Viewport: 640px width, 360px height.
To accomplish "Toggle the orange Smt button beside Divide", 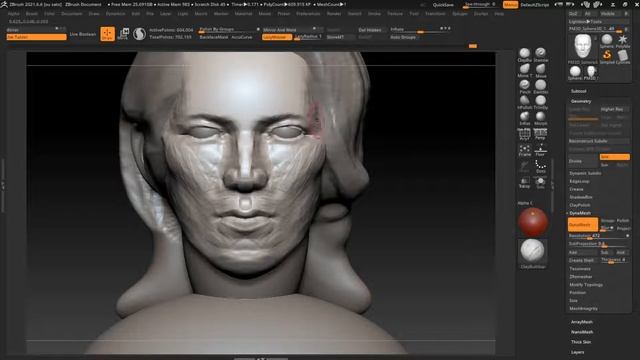I will (614, 157).
